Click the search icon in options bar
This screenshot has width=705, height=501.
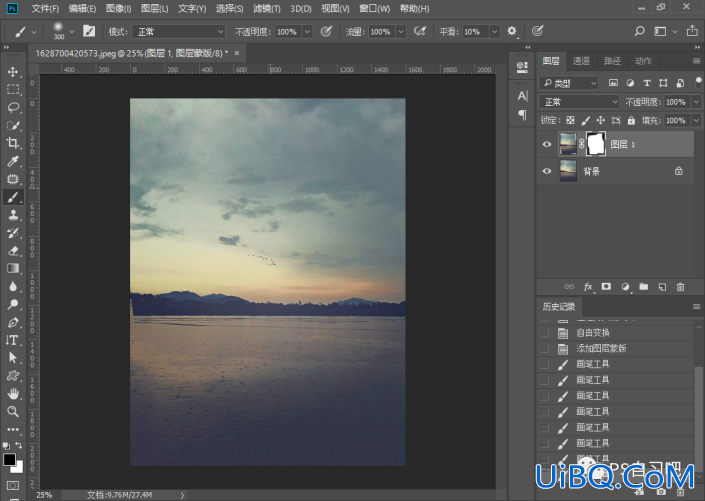(x=639, y=31)
